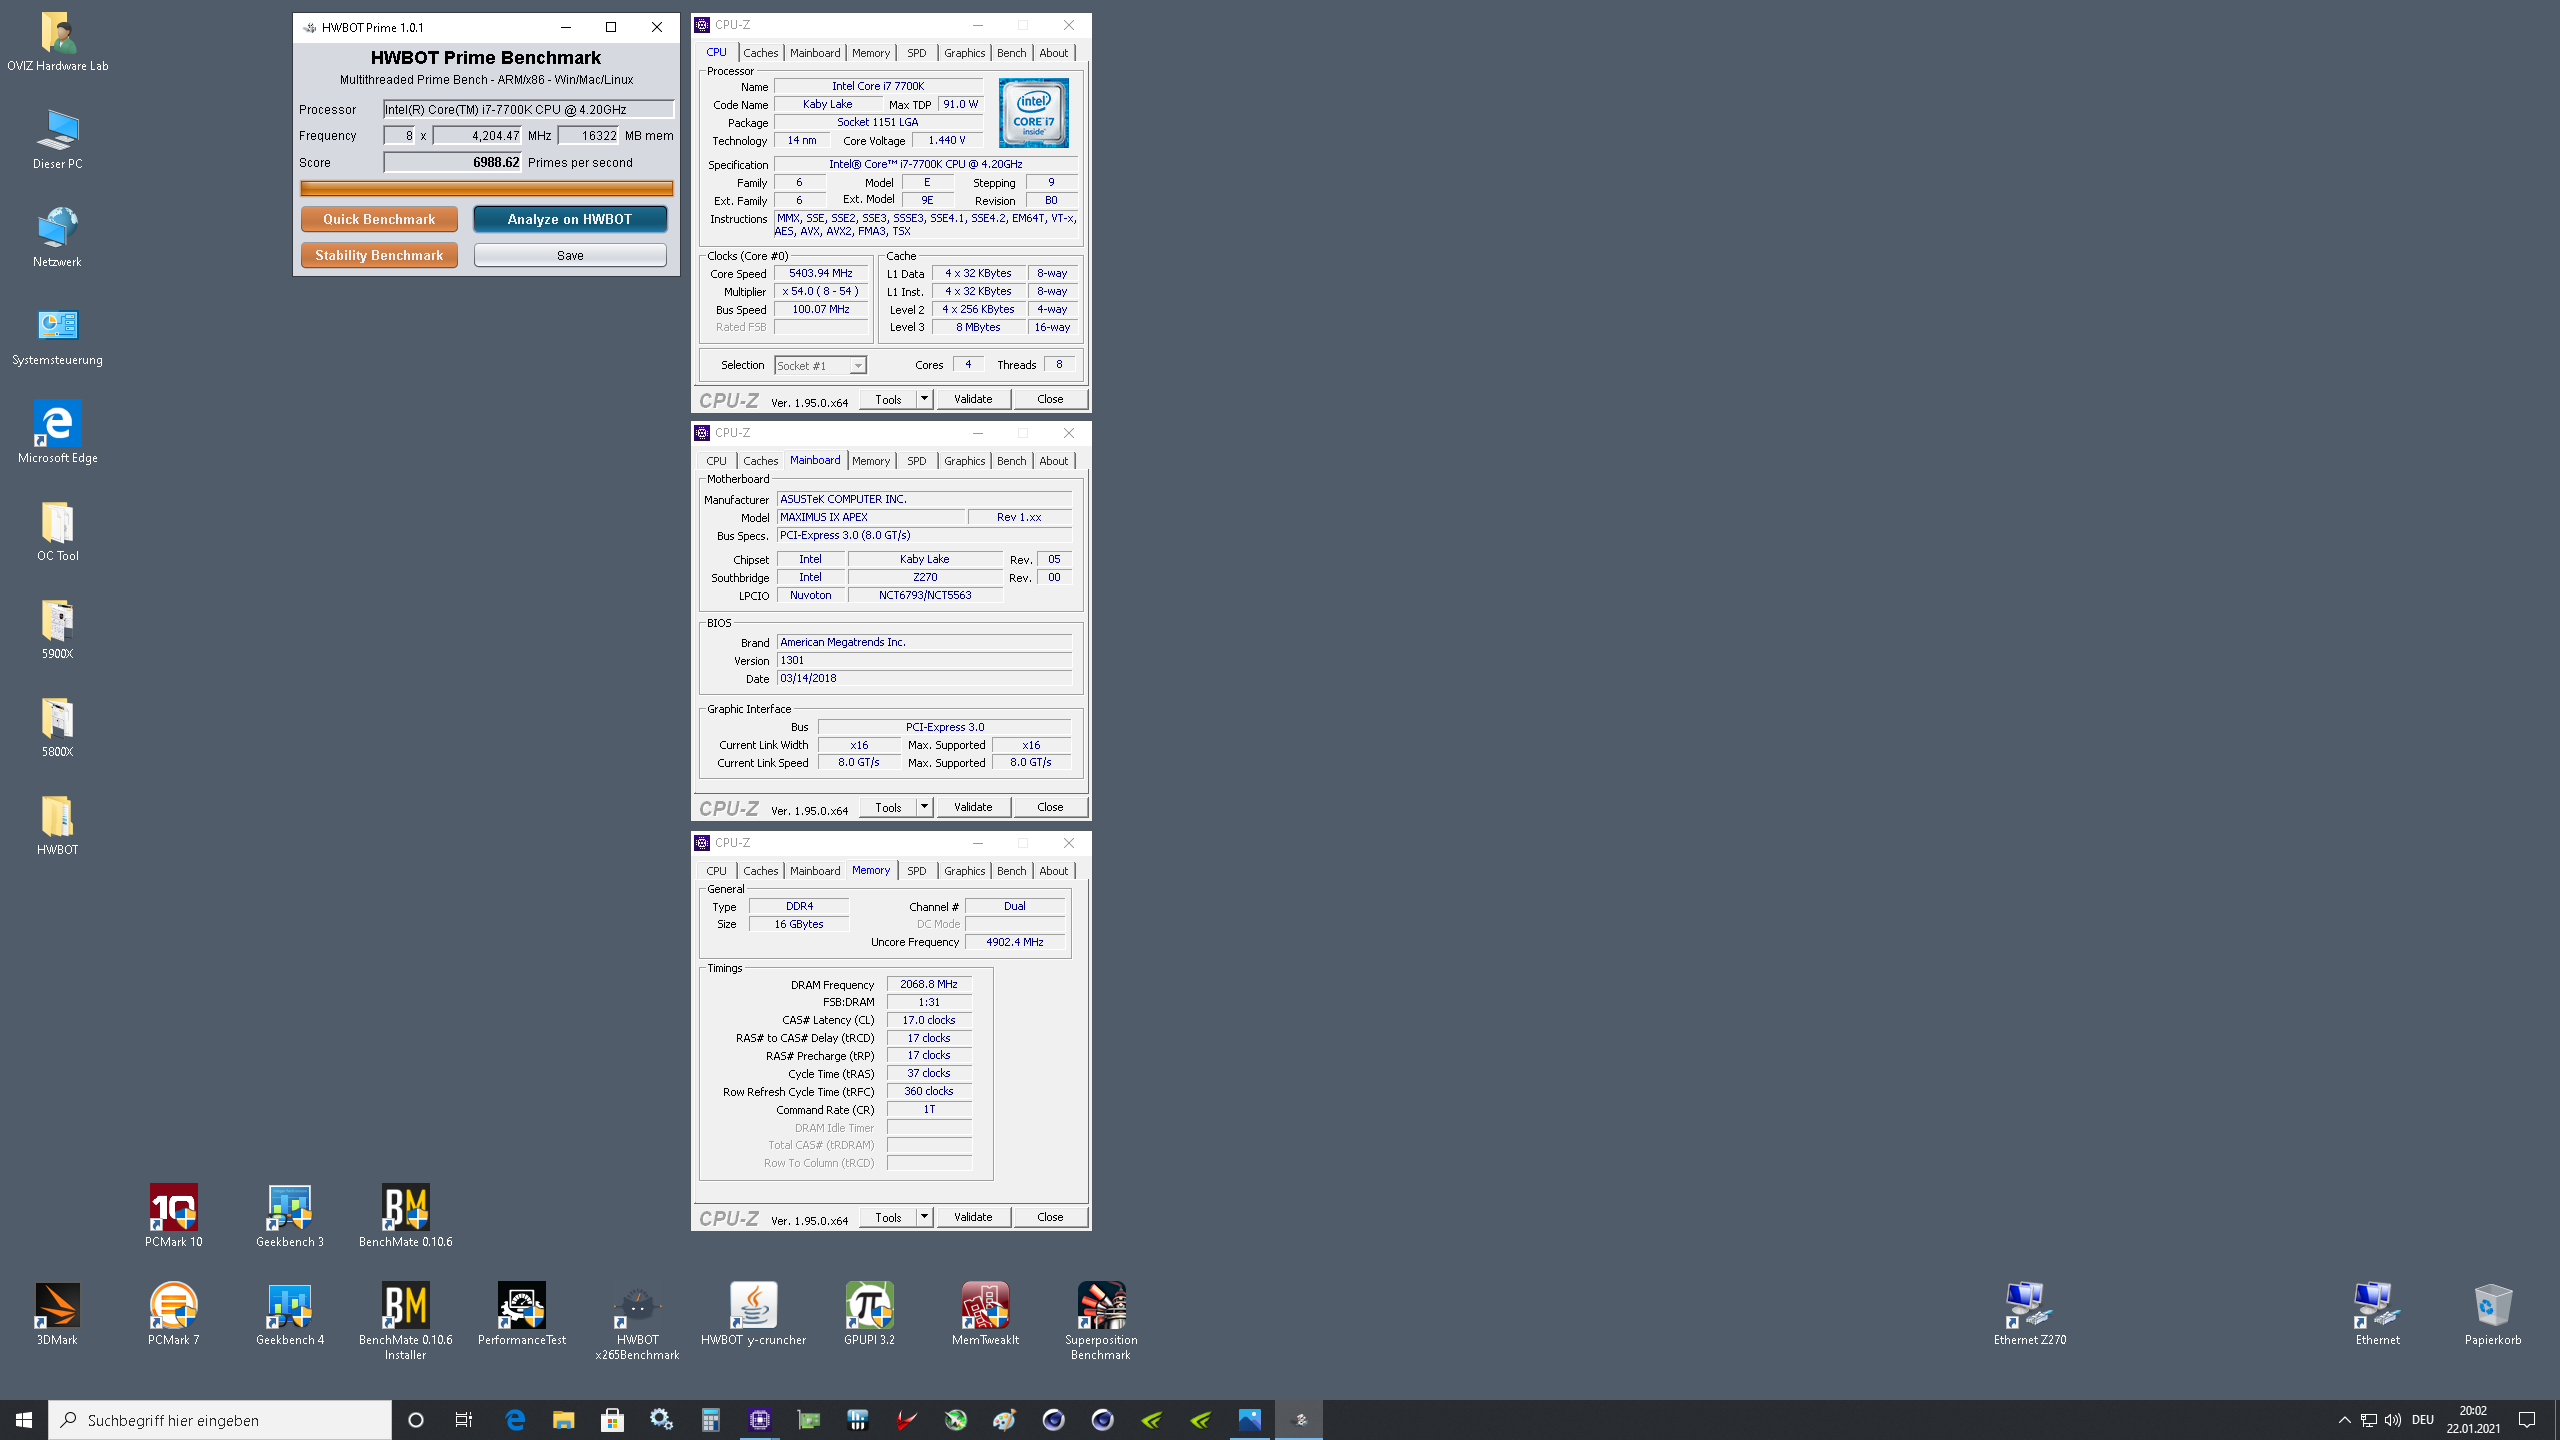This screenshot has width=2560, height=1440.
Task: Launch HWBOT y-cruncher shortcut
Action: point(753,1315)
